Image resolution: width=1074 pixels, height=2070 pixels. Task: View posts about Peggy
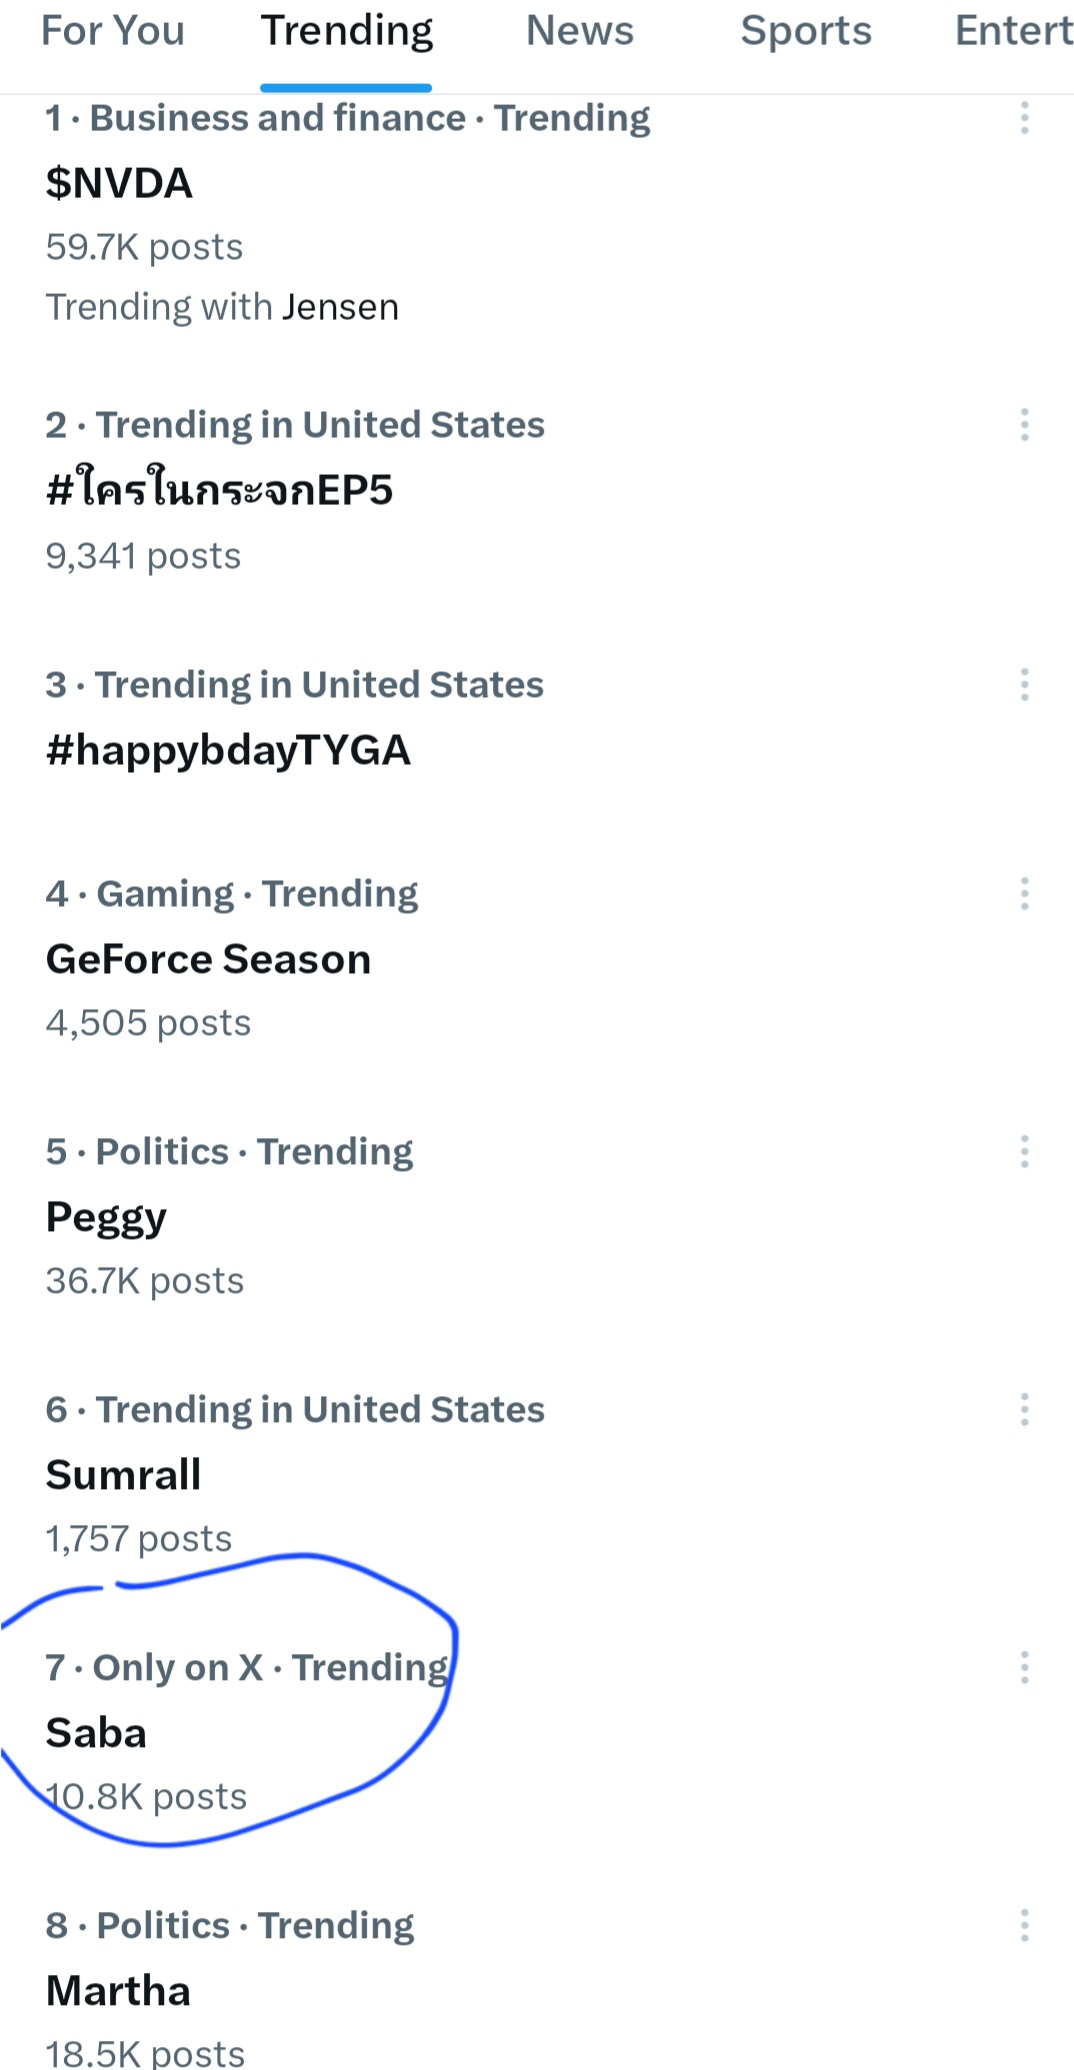click(106, 1217)
